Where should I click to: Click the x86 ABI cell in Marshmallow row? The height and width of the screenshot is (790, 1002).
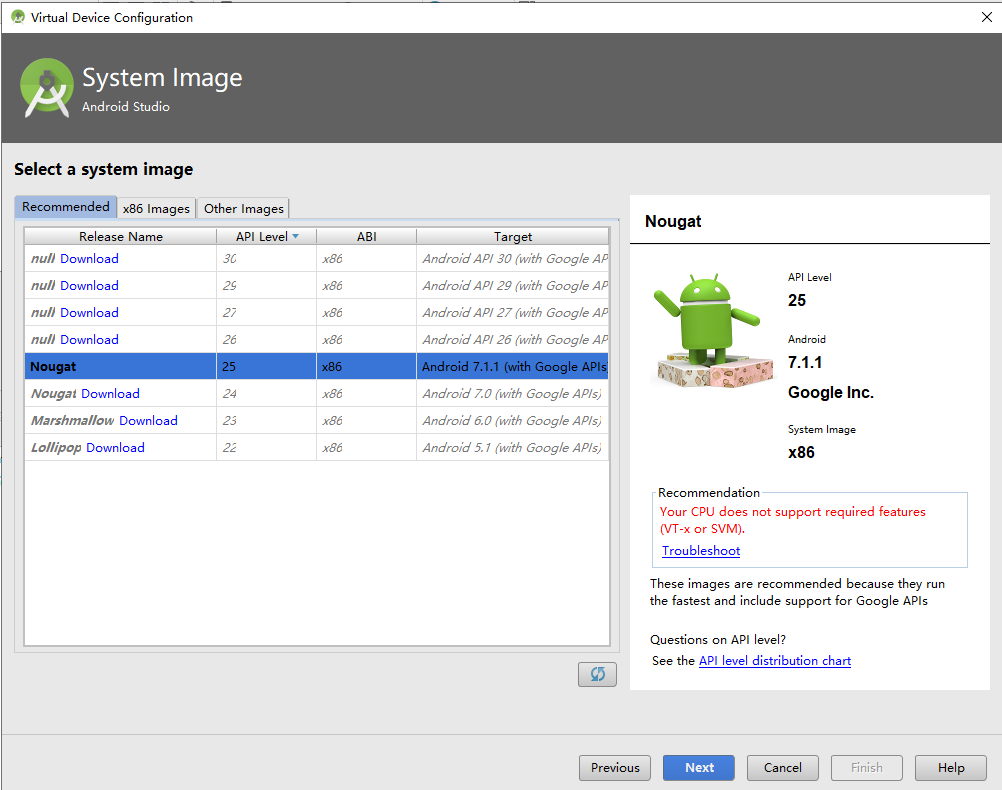(x=366, y=421)
